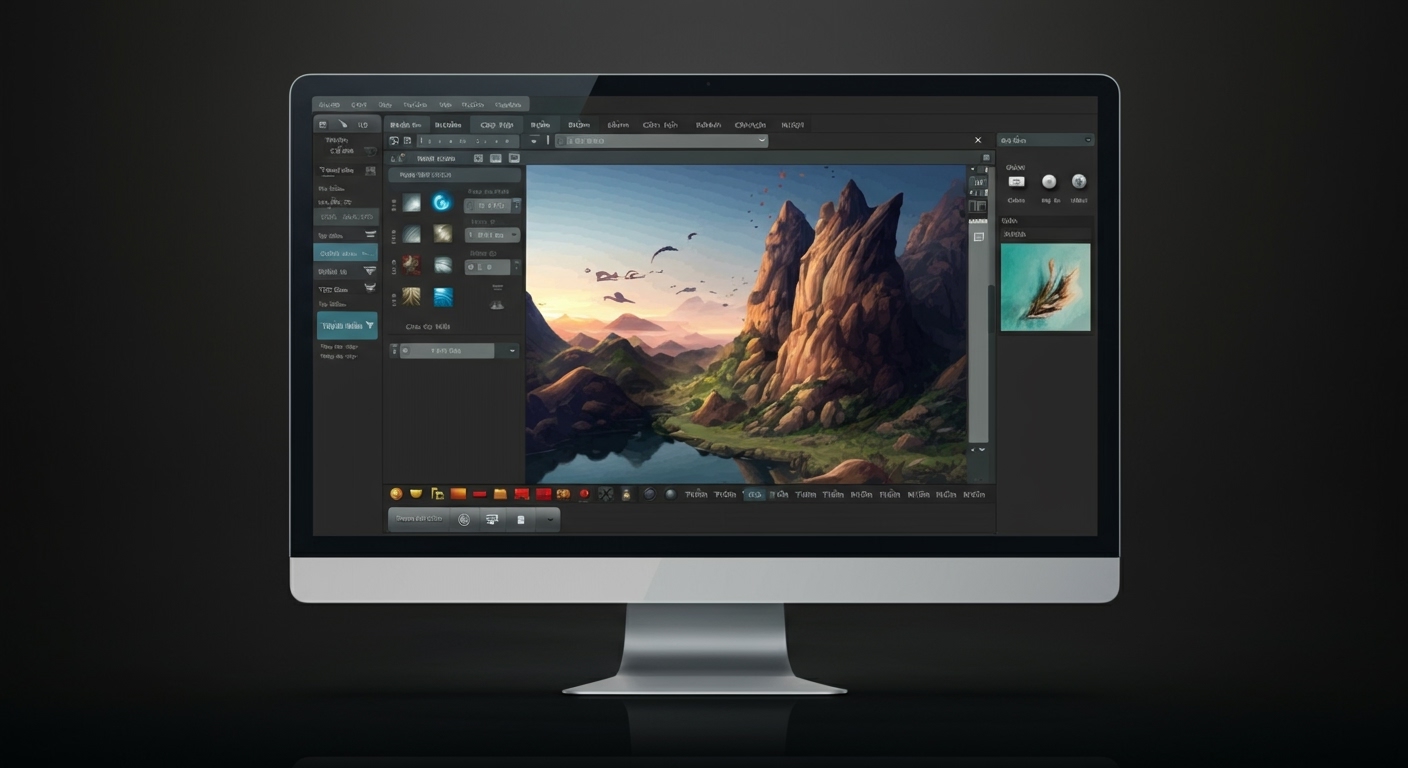1408x768 pixels.
Task: Click the X button above the right panel
Action: [978, 140]
